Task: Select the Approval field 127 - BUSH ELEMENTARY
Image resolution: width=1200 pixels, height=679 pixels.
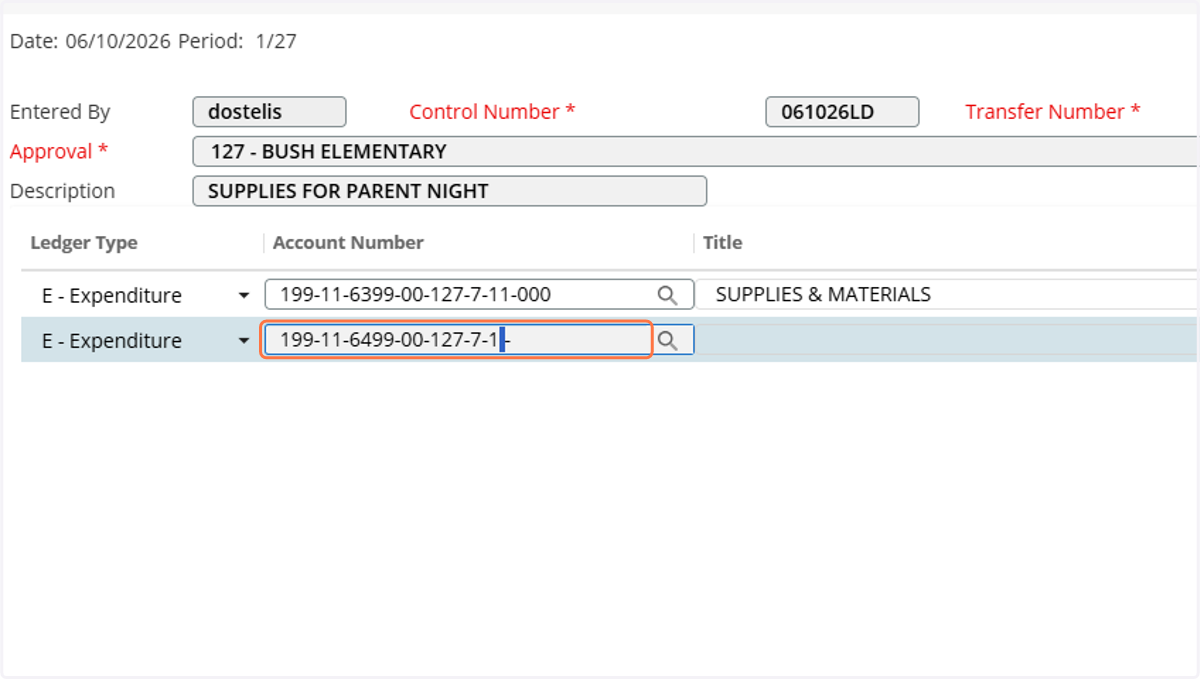Action: [695, 152]
